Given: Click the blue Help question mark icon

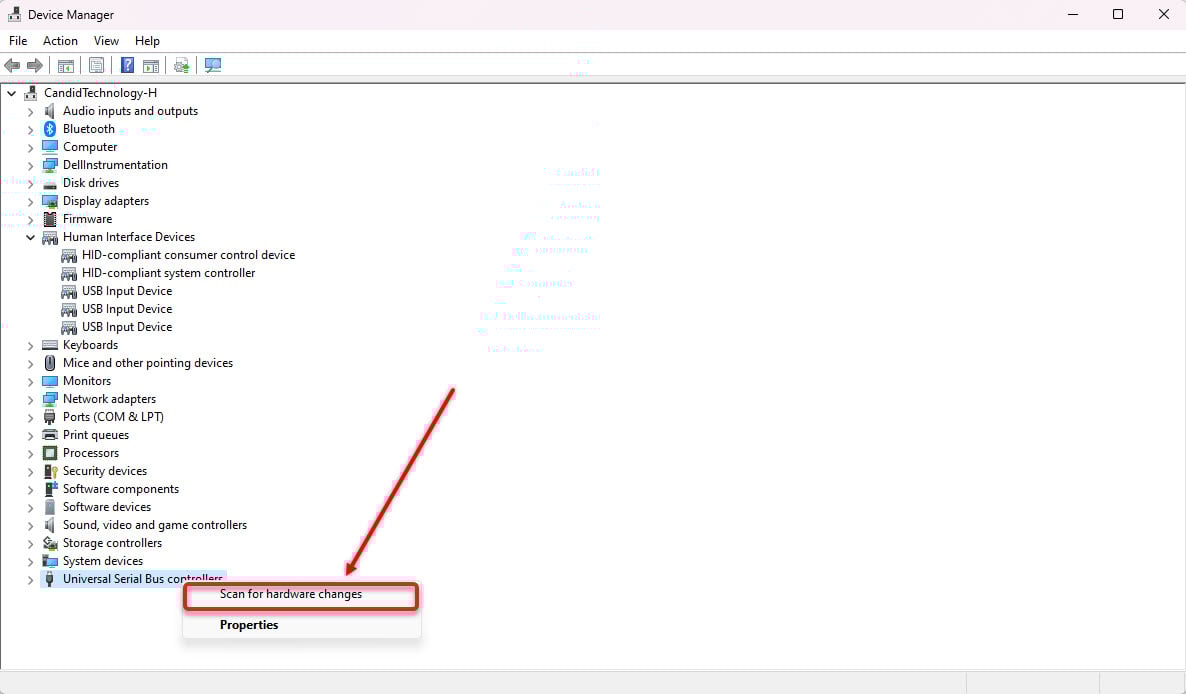Looking at the screenshot, I should click(x=127, y=66).
